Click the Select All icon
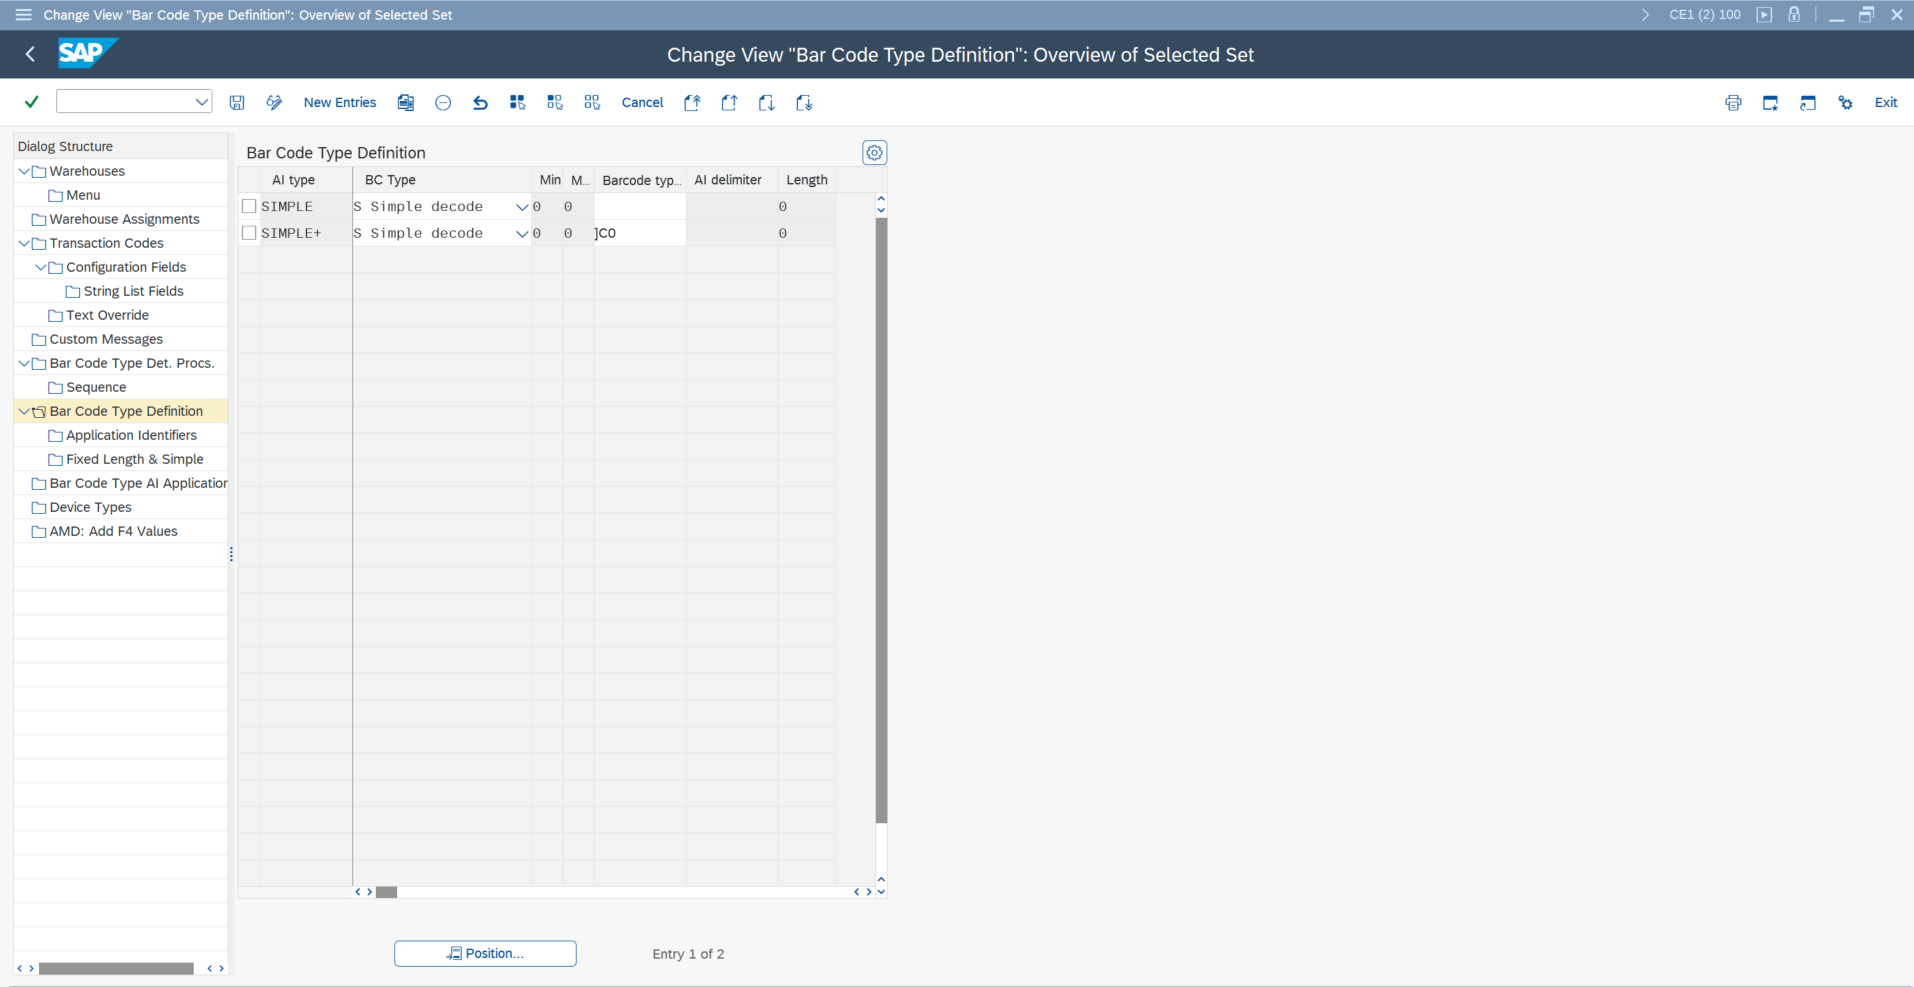This screenshot has width=1914, height=987. [x=517, y=103]
